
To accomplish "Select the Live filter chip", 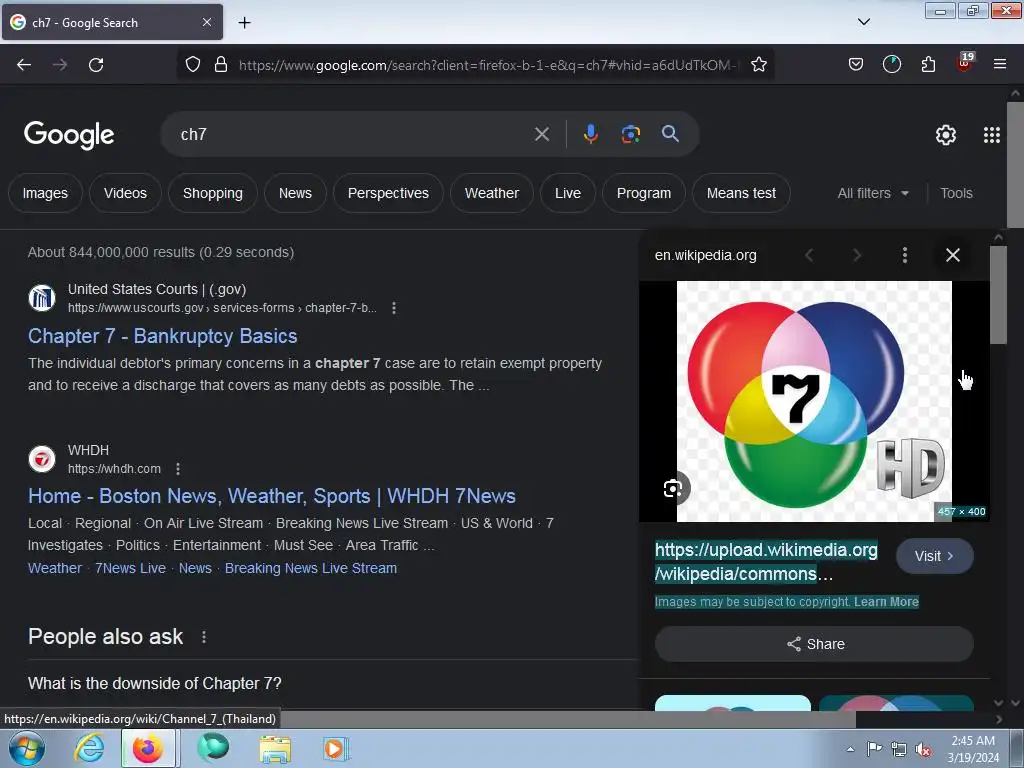I will click(568, 193).
